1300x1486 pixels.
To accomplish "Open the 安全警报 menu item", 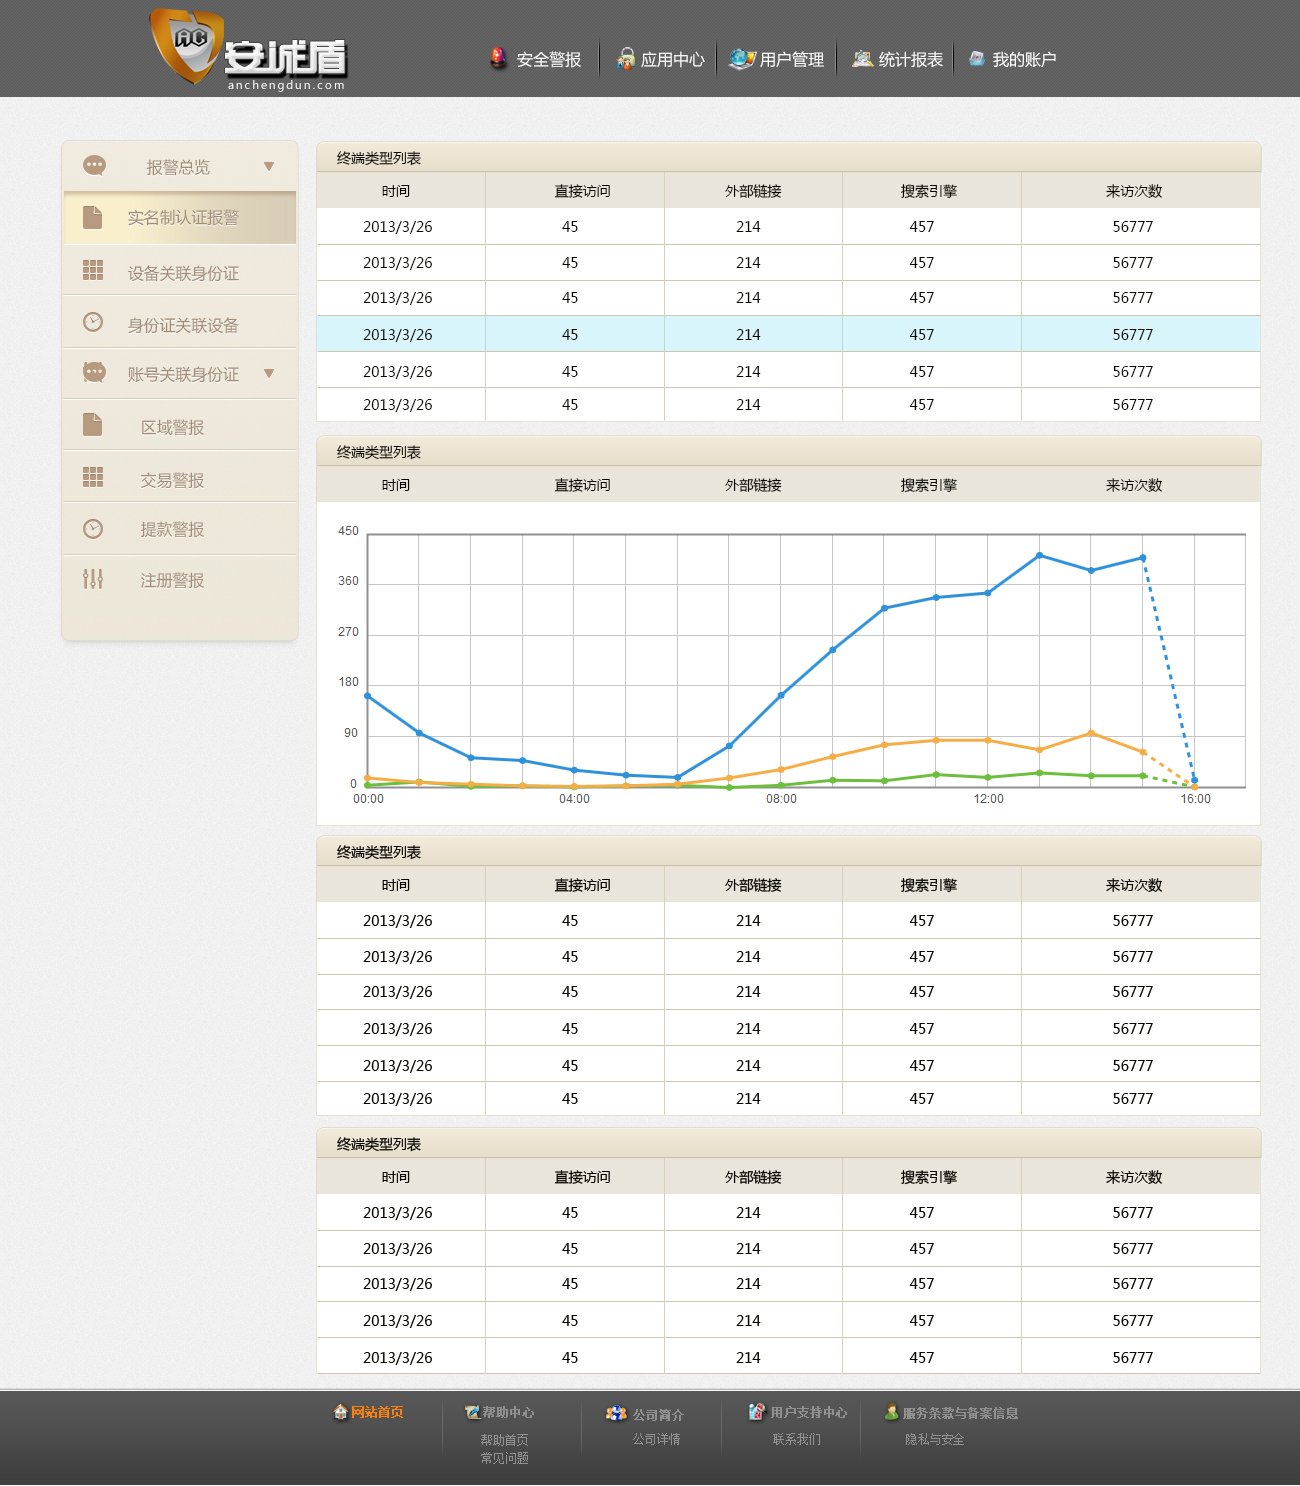I will (x=549, y=60).
